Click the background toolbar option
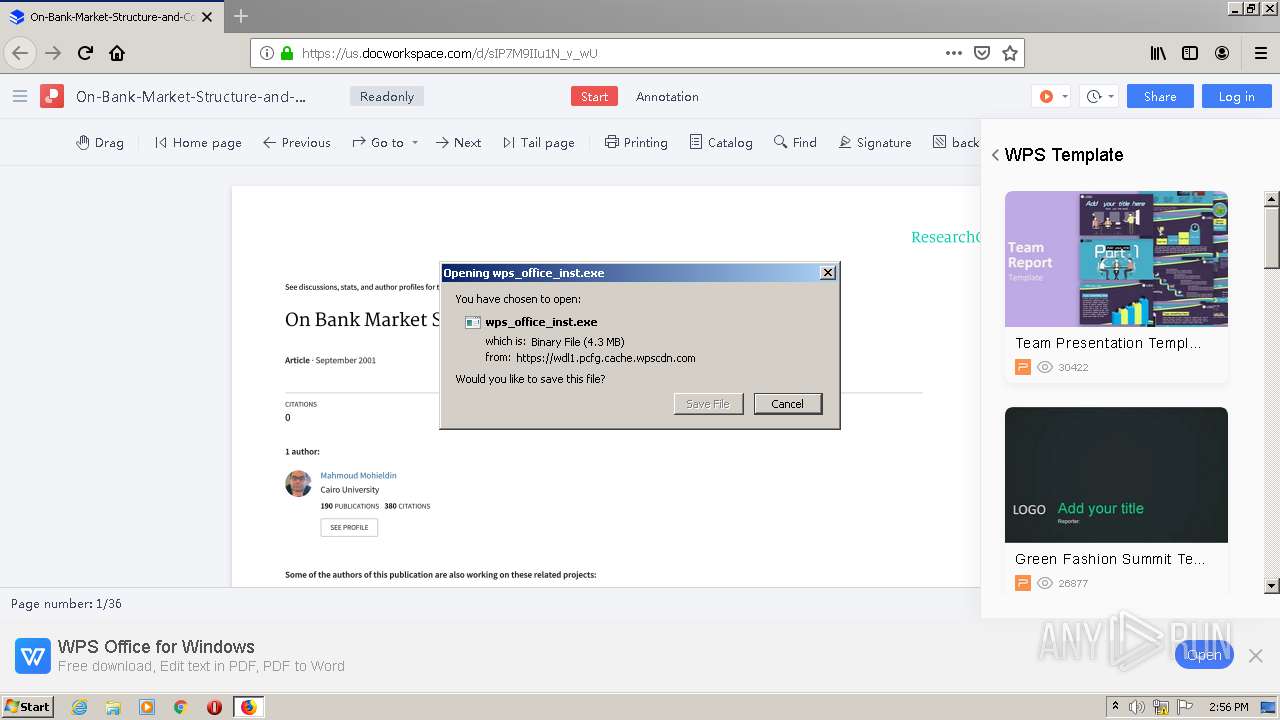Viewport: 1280px width, 720px height. [956, 142]
